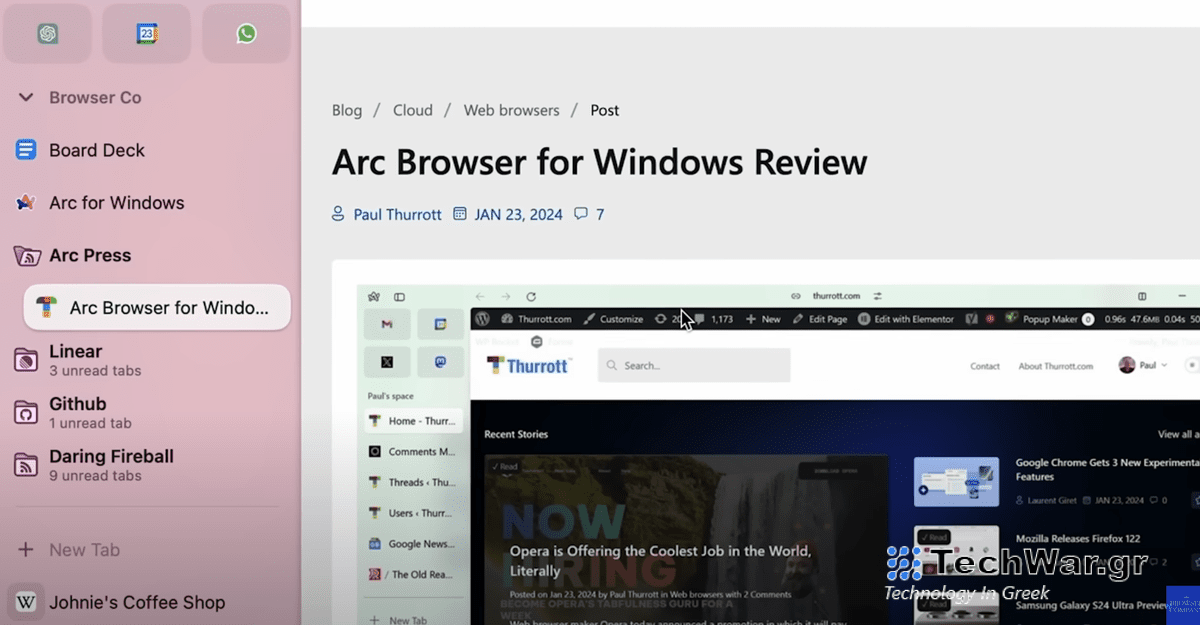This screenshot has height=625, width=1200.
Task: Open the comments via the speech bubble icon
Action: click(580, 213)
